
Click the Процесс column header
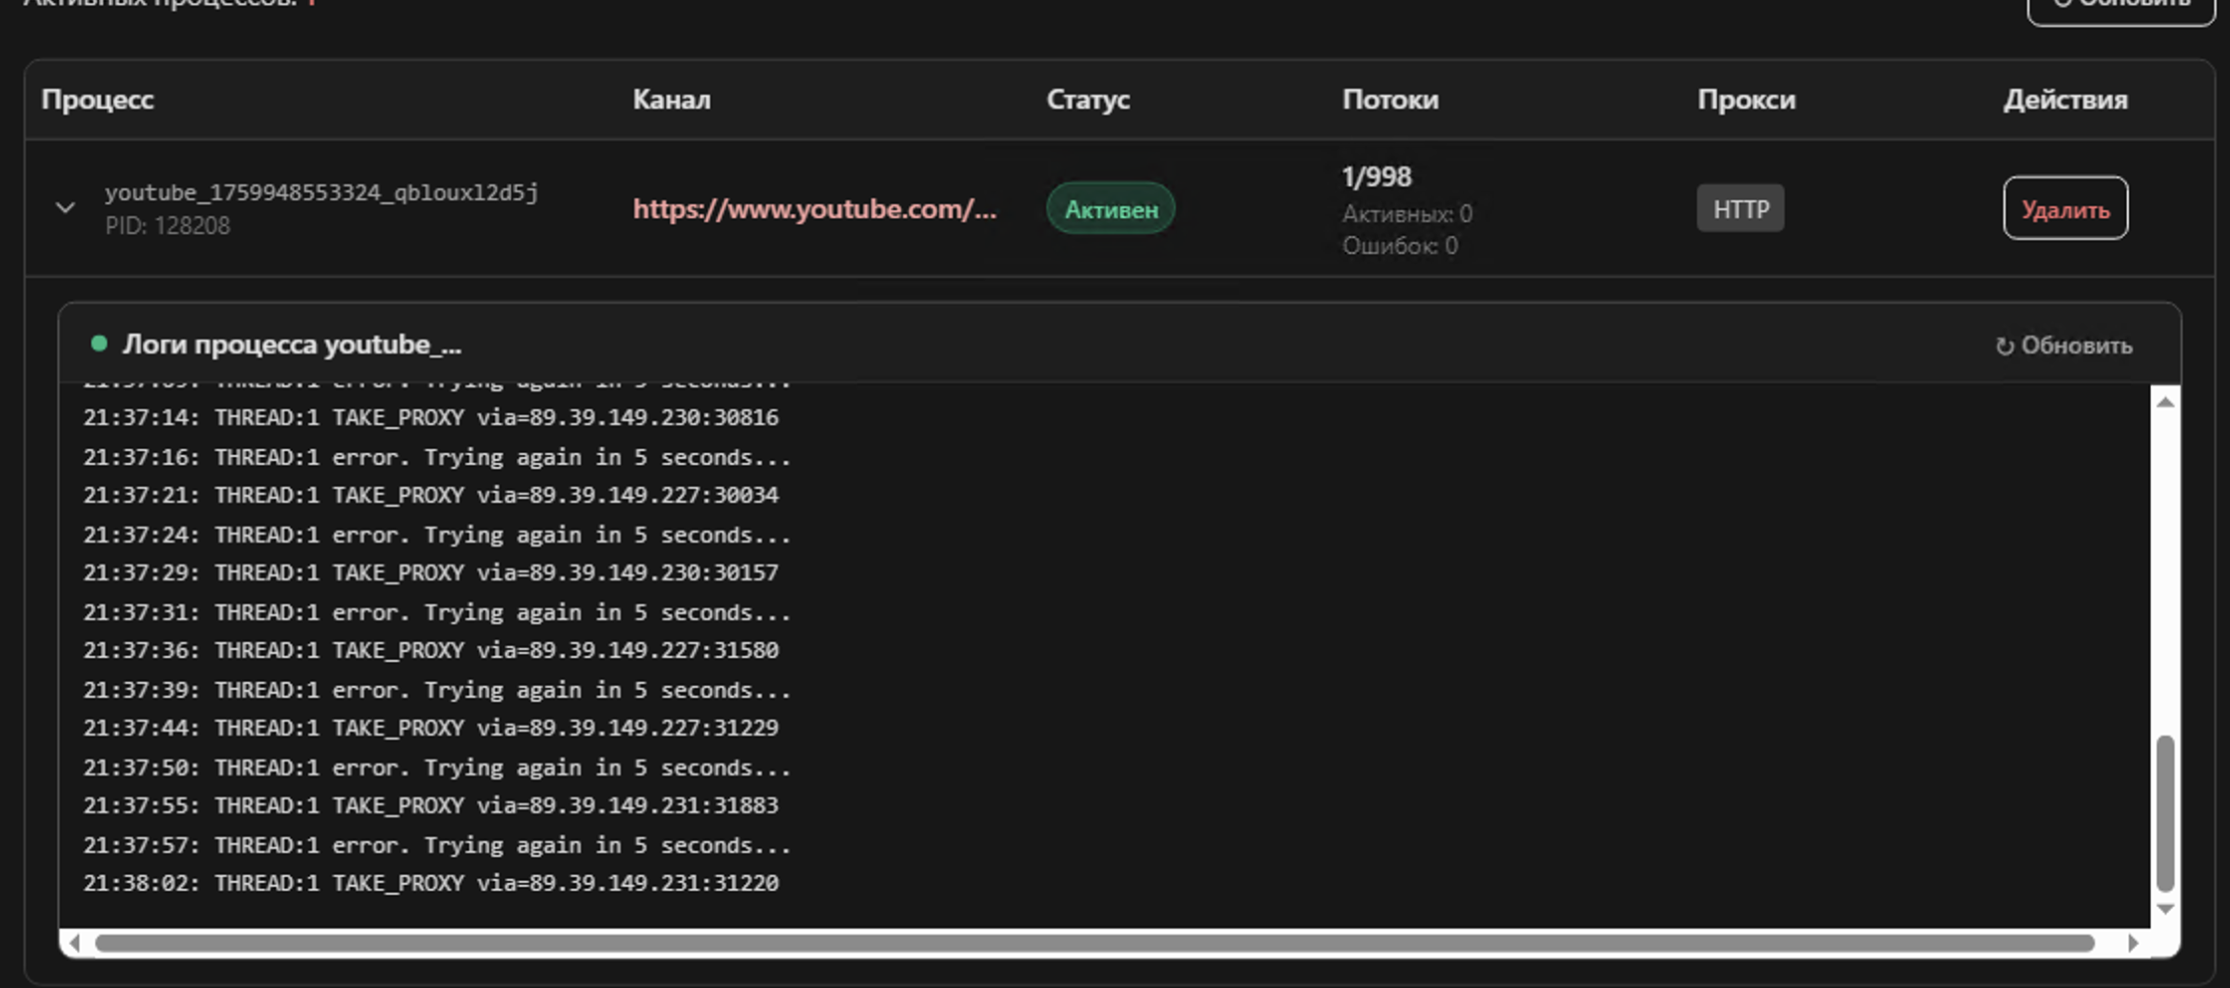pyautogui.click(x=98, y=100)
